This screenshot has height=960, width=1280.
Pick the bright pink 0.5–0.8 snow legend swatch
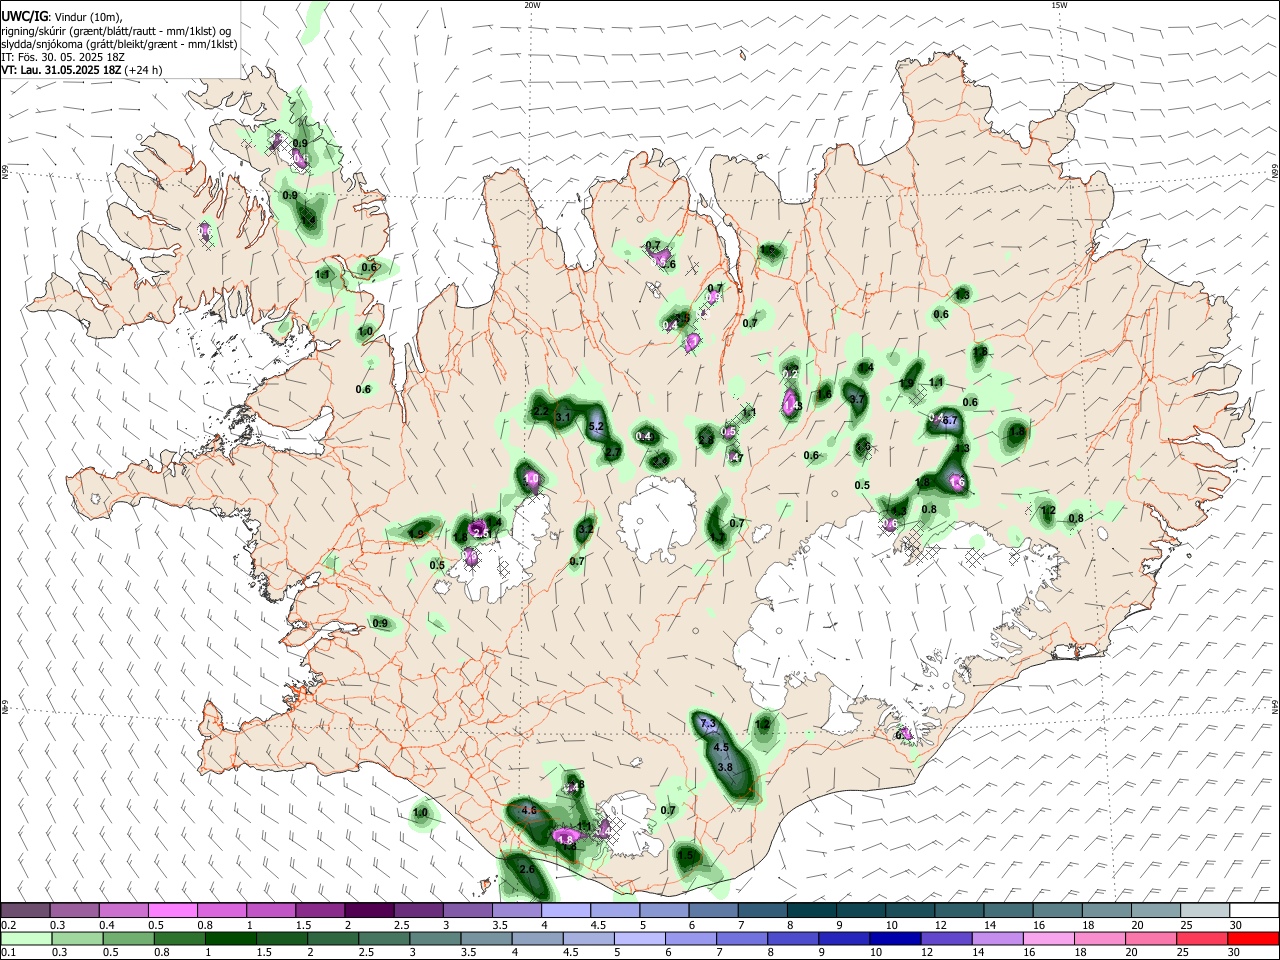tap(172, 911)
